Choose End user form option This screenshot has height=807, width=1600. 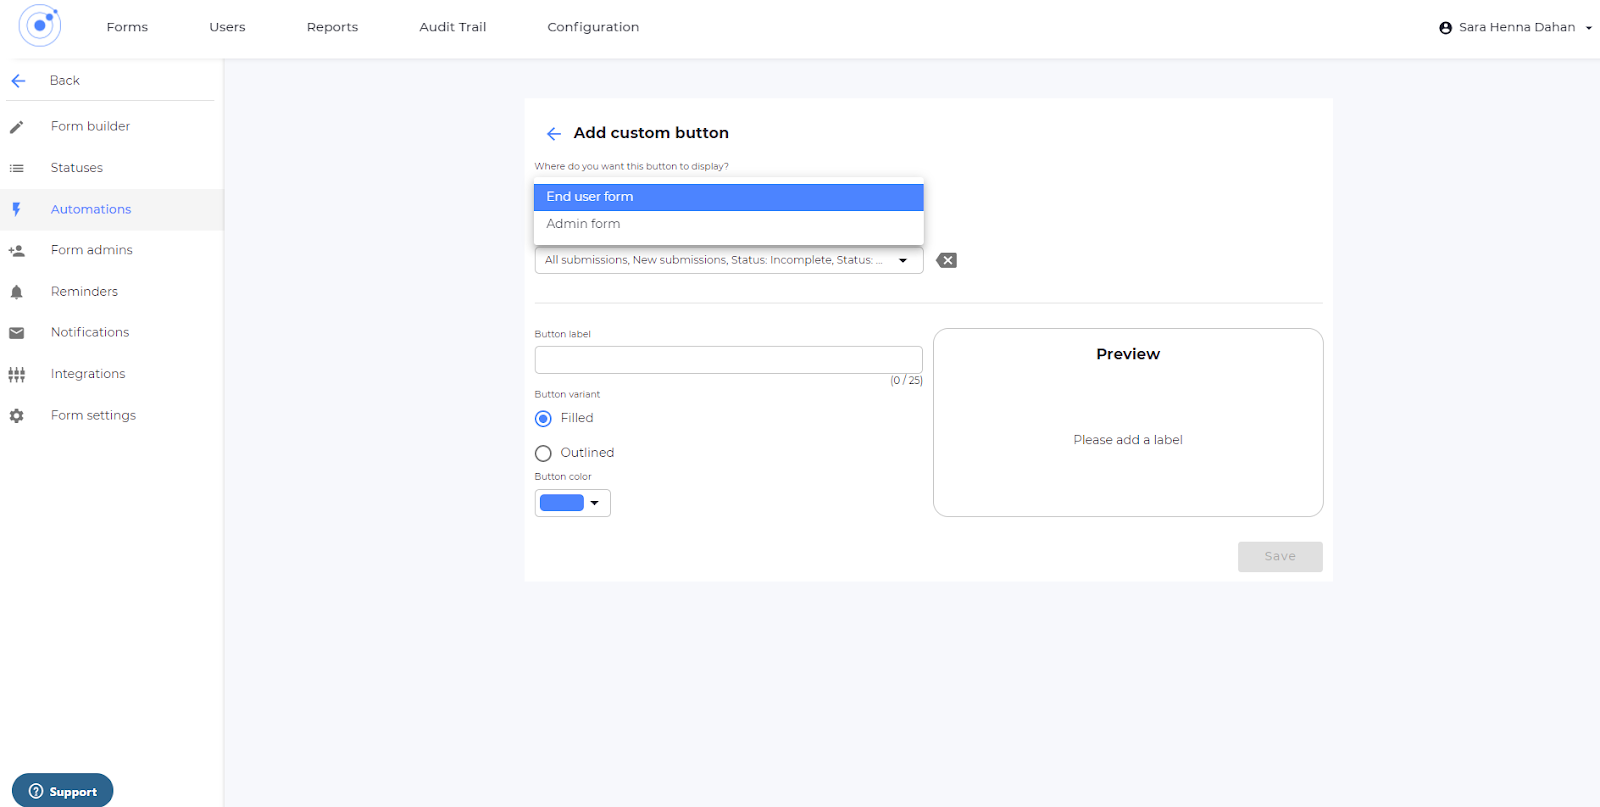coord(728,197)
